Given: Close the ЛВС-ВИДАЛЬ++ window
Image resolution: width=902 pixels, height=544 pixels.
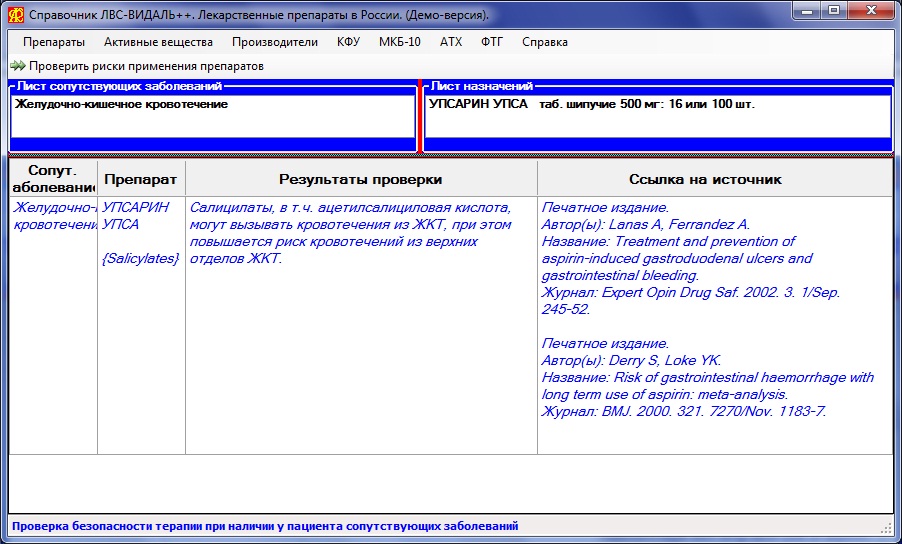Looking at the screenshot, I should pyautogui.click(x=871, y=10).
